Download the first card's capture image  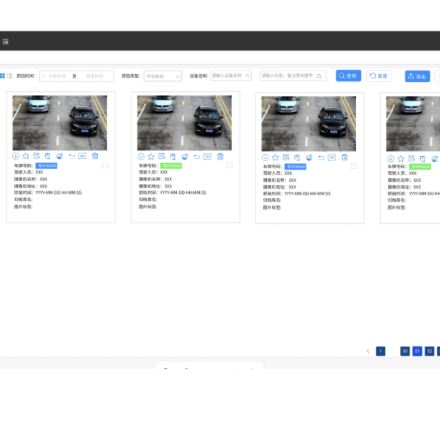pyautogui.click(x=16, y=156)
